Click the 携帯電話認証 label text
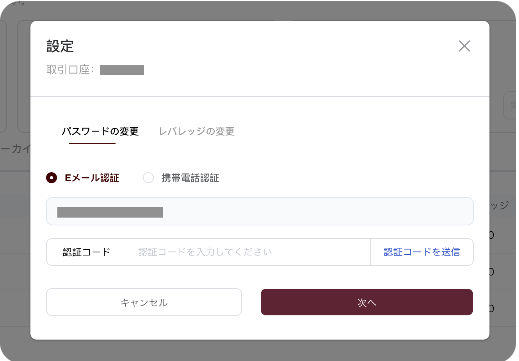519x361 pixels. click(190, 178)
